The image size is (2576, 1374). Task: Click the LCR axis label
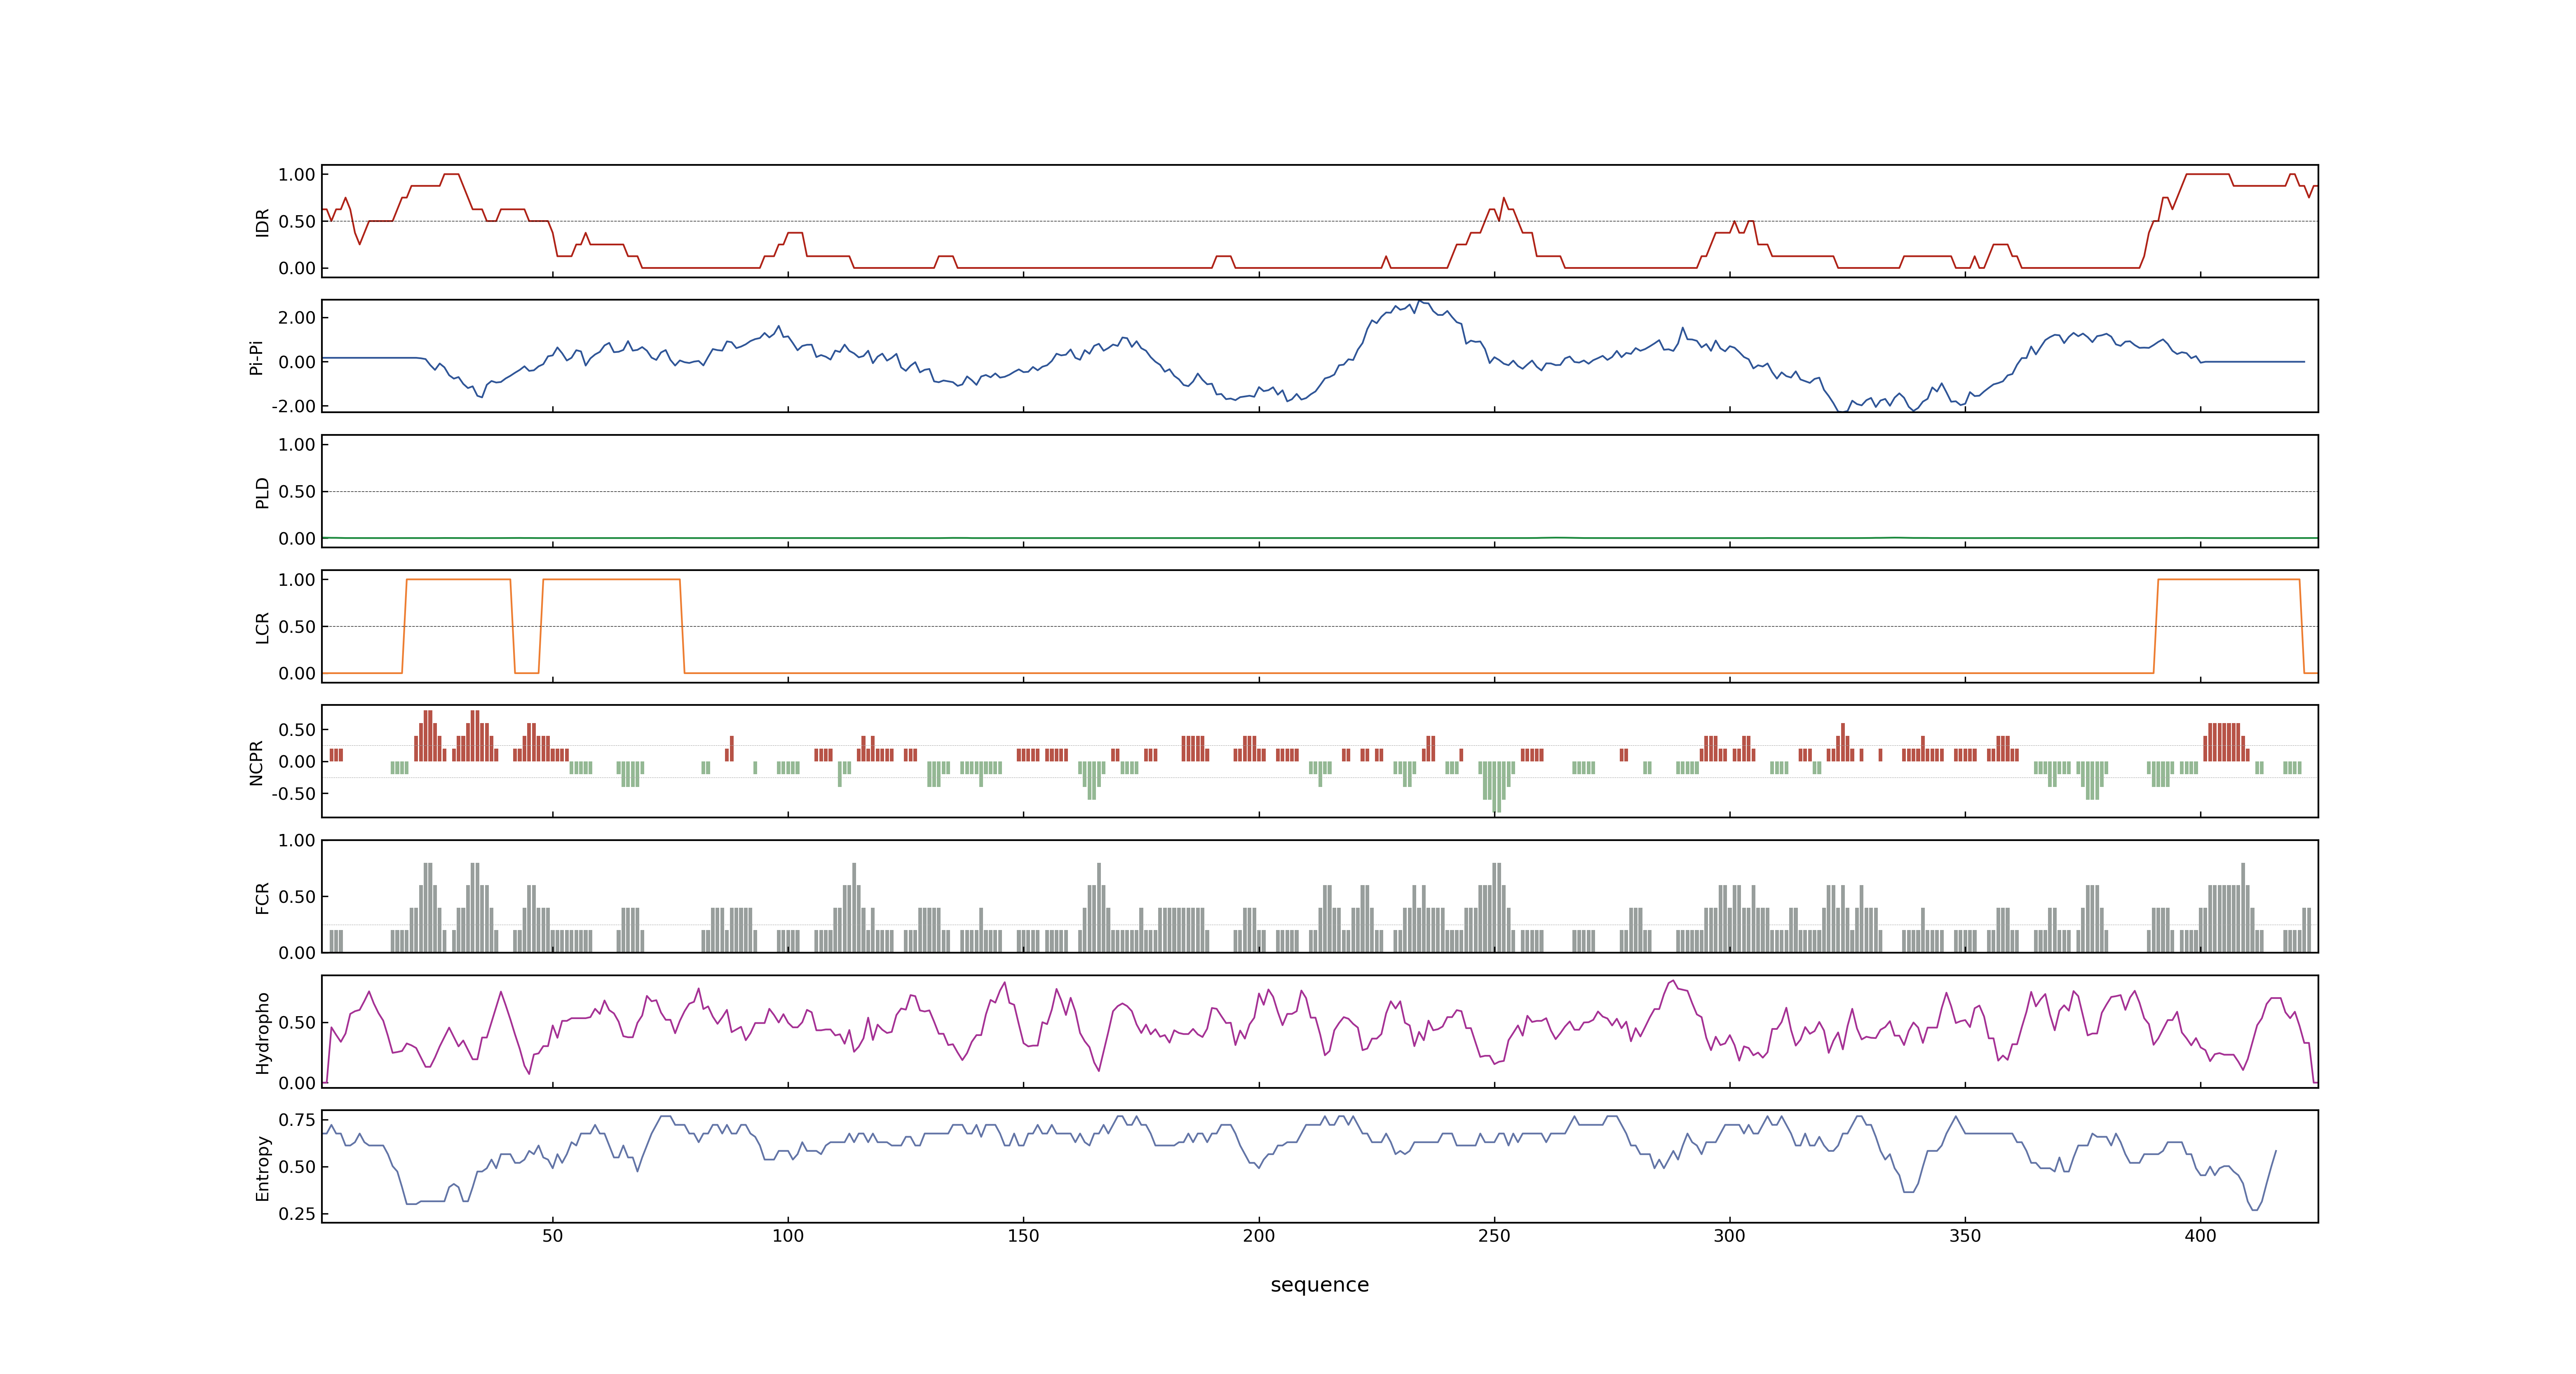262,627
